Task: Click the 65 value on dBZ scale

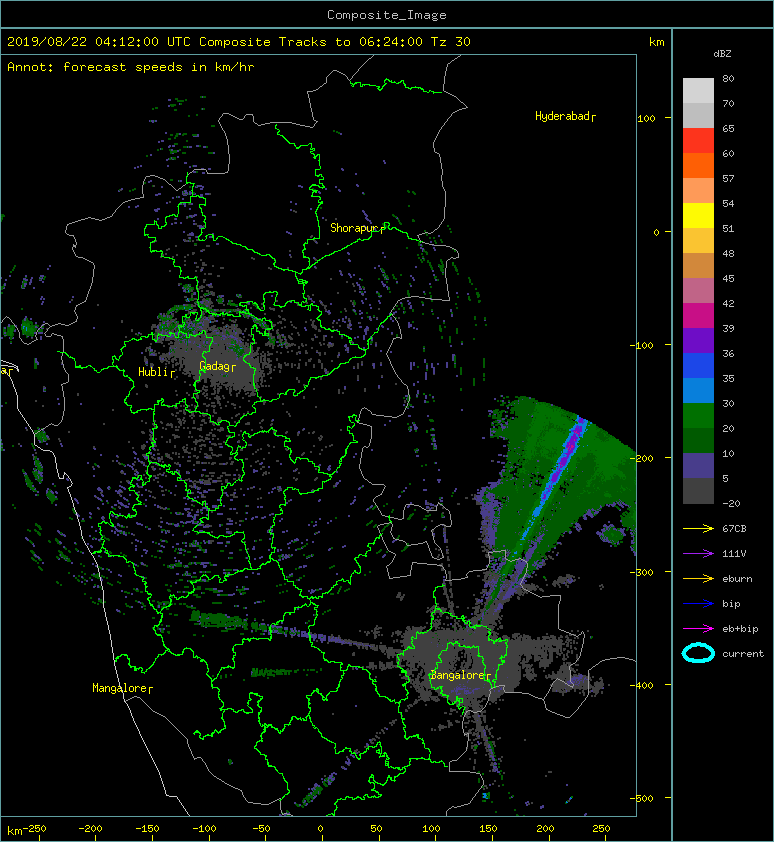Action: pos(728,128)
